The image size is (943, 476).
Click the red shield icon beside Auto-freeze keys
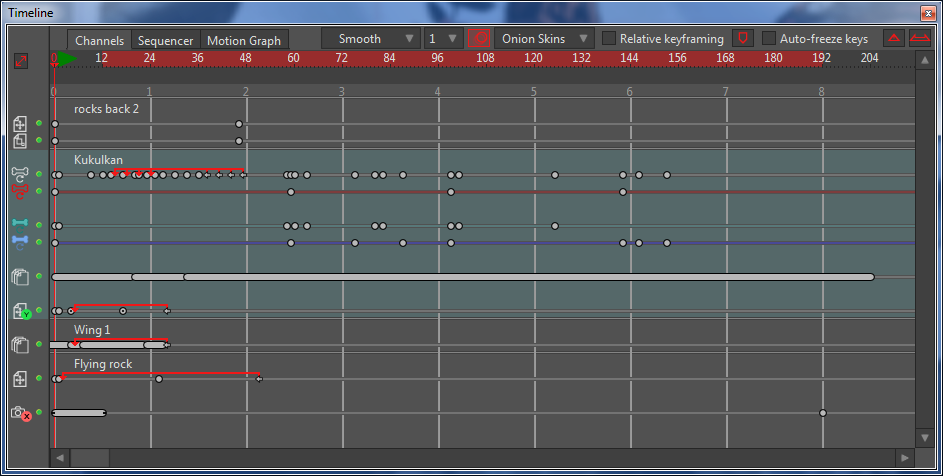[743, 39]
